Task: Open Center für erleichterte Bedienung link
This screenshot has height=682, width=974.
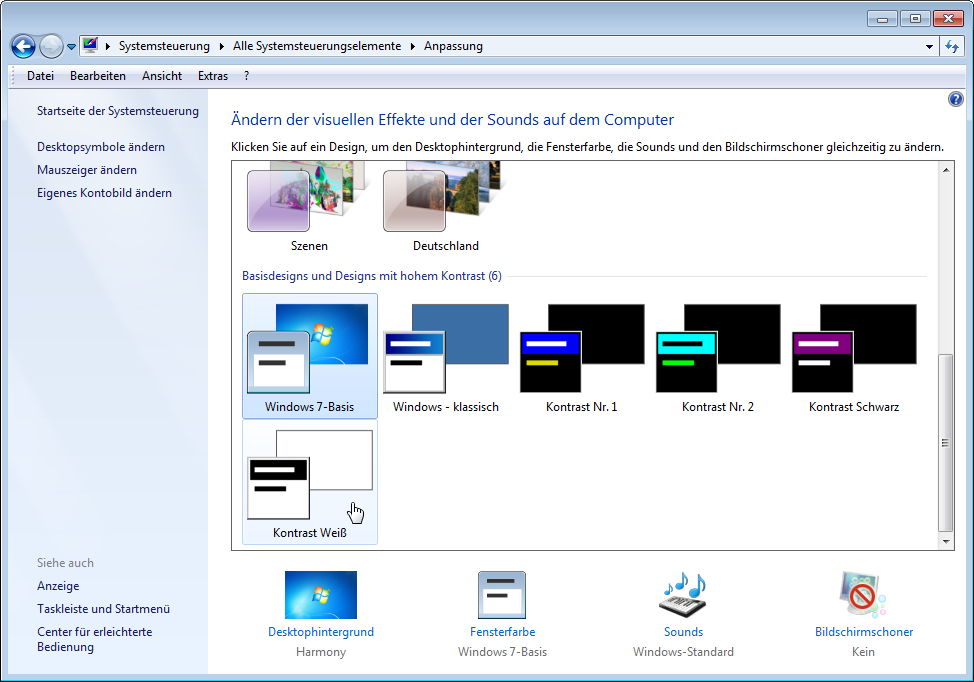Action: tap(94, 639)
